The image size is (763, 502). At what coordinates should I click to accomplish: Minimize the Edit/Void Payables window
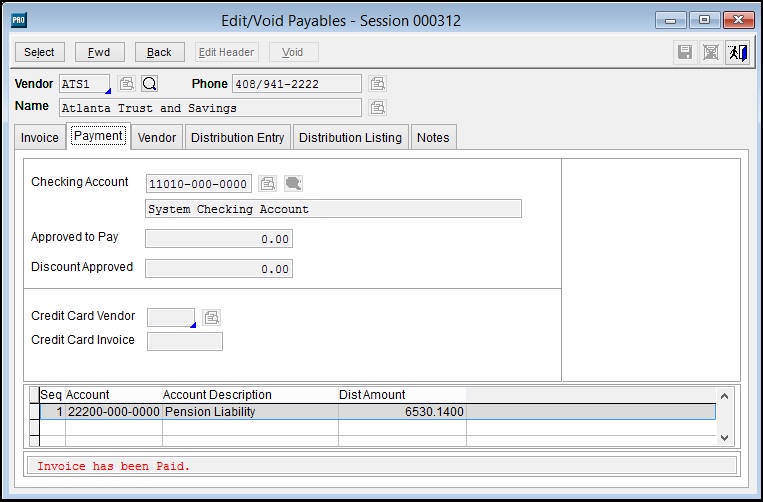click(x=671, y=20)
